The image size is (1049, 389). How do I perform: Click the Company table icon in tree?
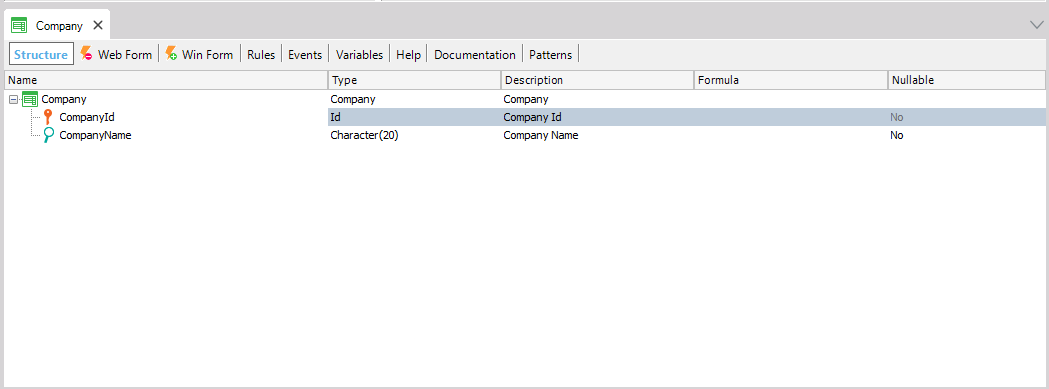click(x=30, y=99)
